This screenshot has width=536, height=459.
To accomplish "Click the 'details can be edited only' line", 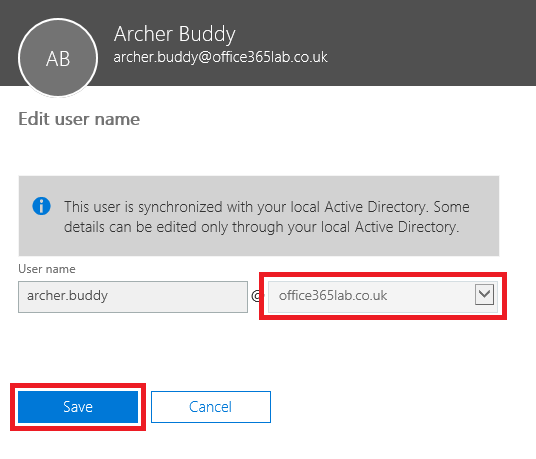I will click(262, 227).
